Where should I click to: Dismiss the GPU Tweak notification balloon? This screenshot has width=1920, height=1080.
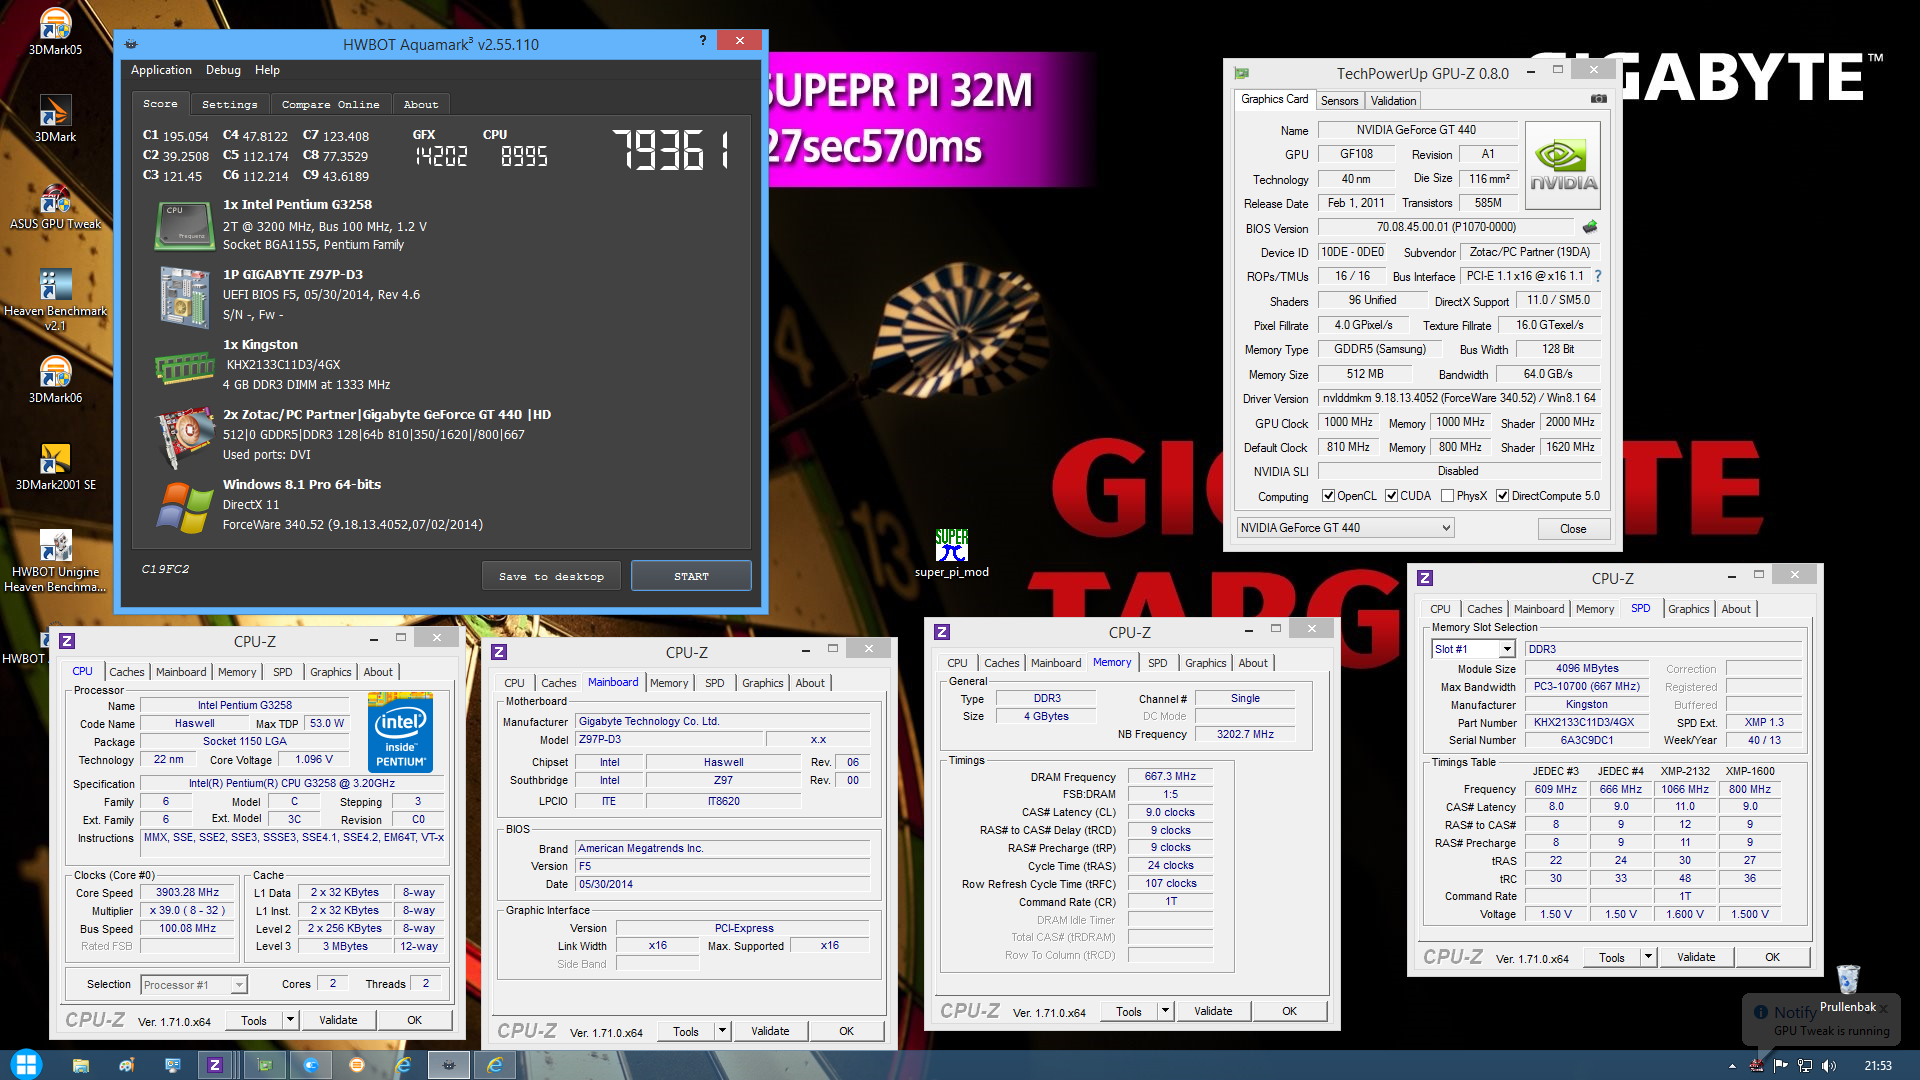pos(1883,1008)
